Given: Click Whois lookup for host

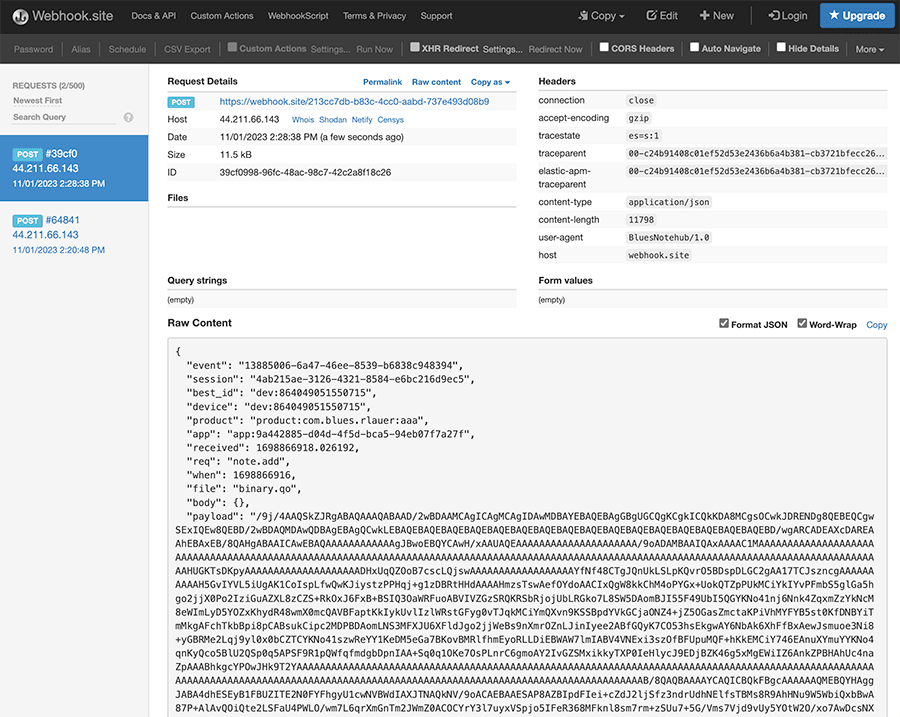Looking at the screenshot, I should pyautogui.click(x=302, y=119).
